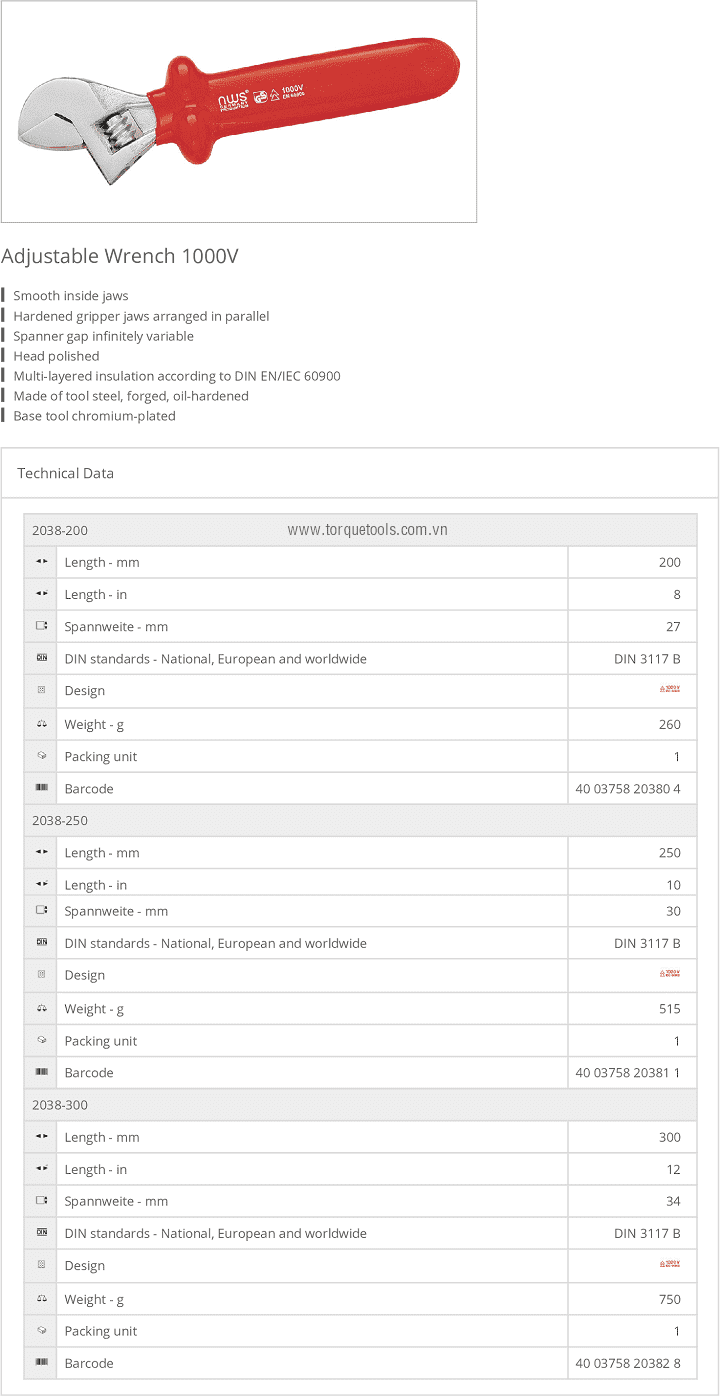The width and height of the screenshot is (720, 1396).
Task: Click the packing unit box icon under 2038-250
Action: pyautogui.click(x=41, y=1041)
